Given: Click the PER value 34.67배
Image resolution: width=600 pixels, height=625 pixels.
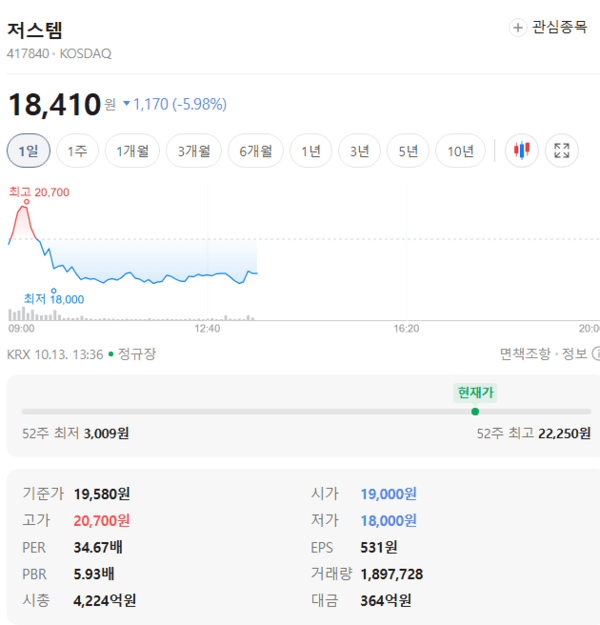Looking at the screenshot, I should tap(98, 547).
